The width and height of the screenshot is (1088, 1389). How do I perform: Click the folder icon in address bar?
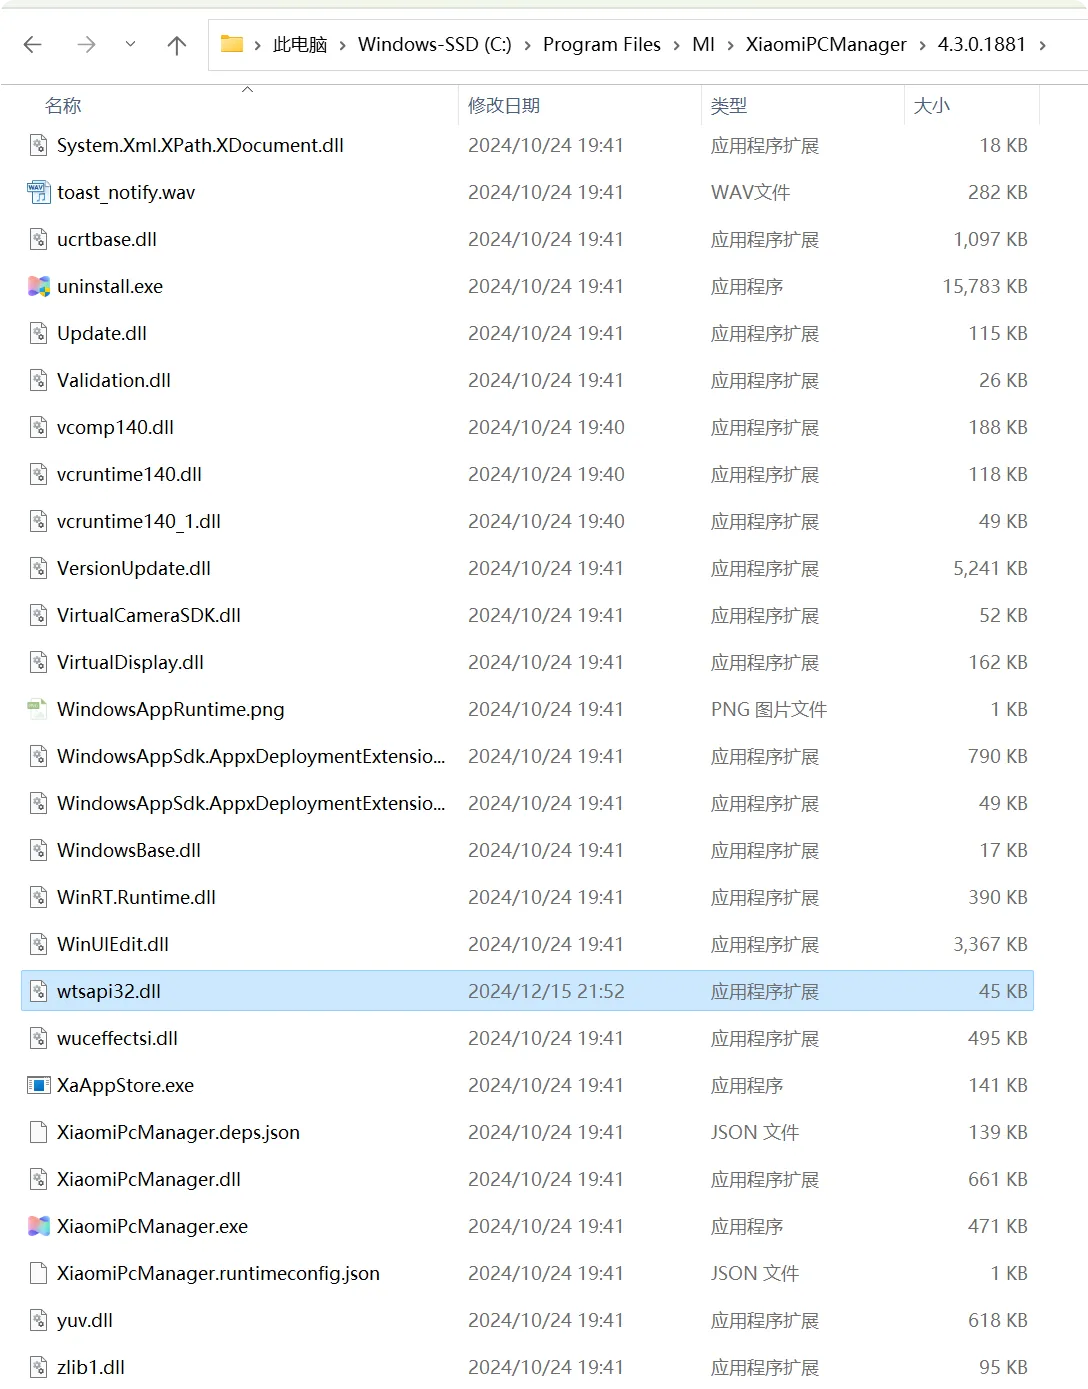pyautogui.click(x=232, y=44)
